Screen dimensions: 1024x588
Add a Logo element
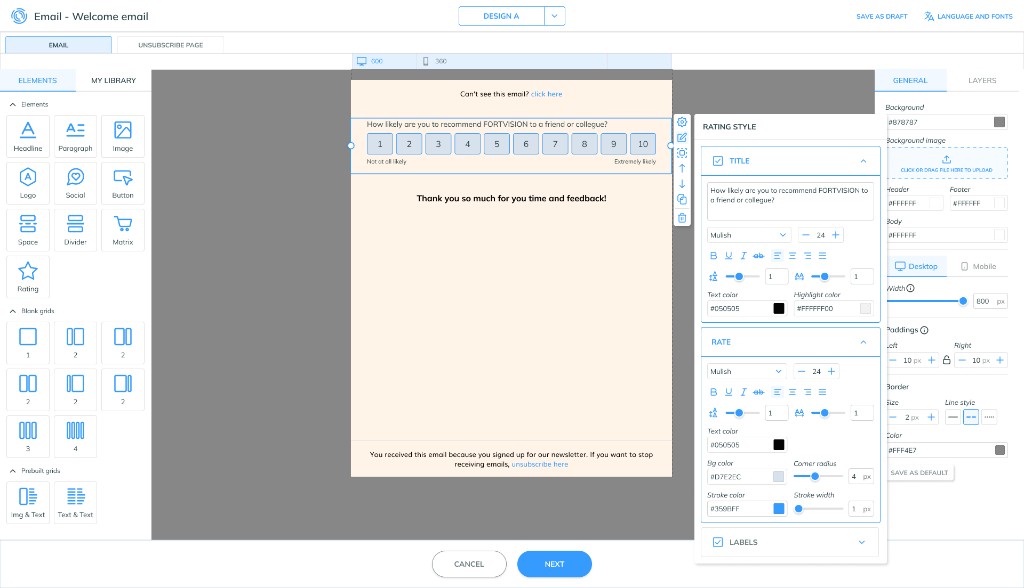(x=28, y=183)
